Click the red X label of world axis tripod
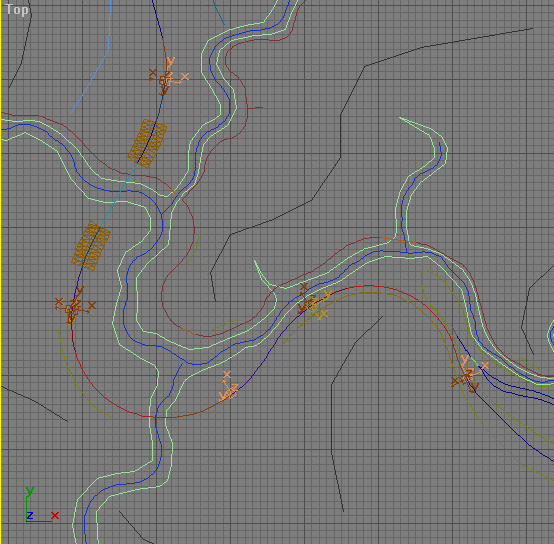This screenshot has height=544, width=554. pos(55,516)
